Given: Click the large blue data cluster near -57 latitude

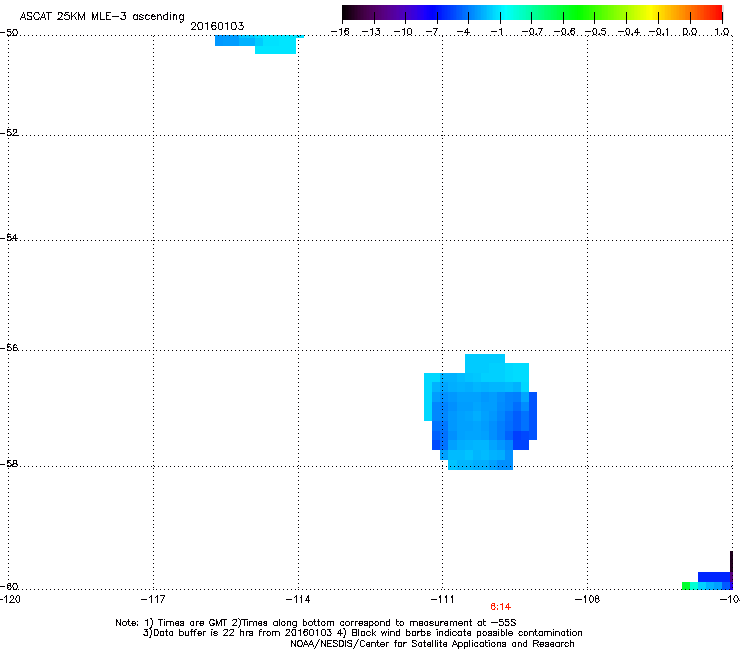Looking at the screenshot, I should tap(480, 412).
